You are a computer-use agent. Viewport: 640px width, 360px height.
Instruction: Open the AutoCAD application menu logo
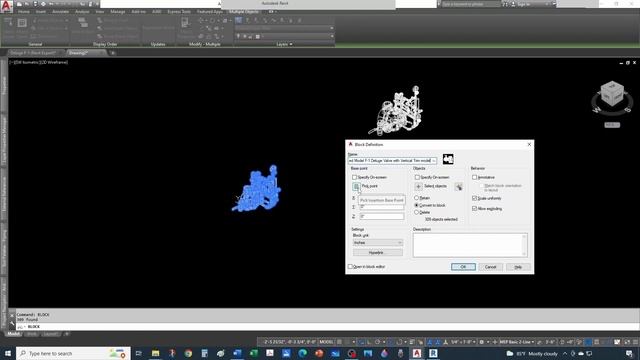click(6, 7)
